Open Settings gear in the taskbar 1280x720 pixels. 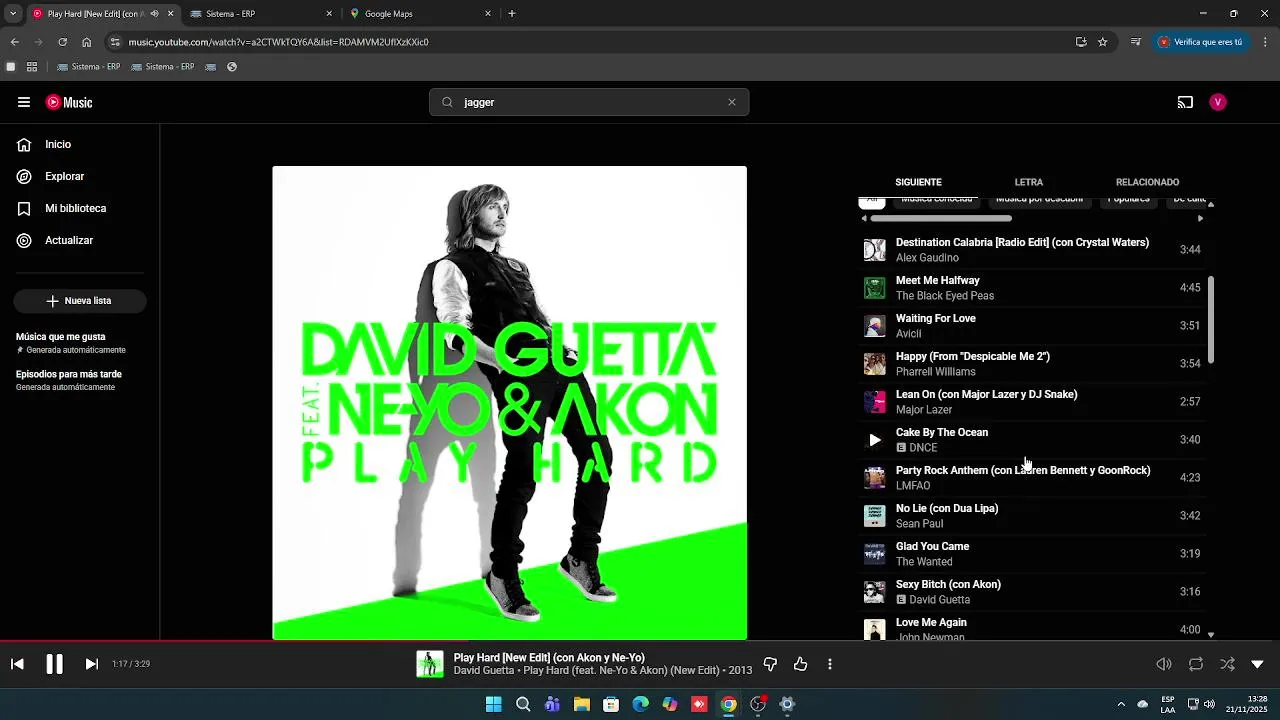[x=787, y=704]
